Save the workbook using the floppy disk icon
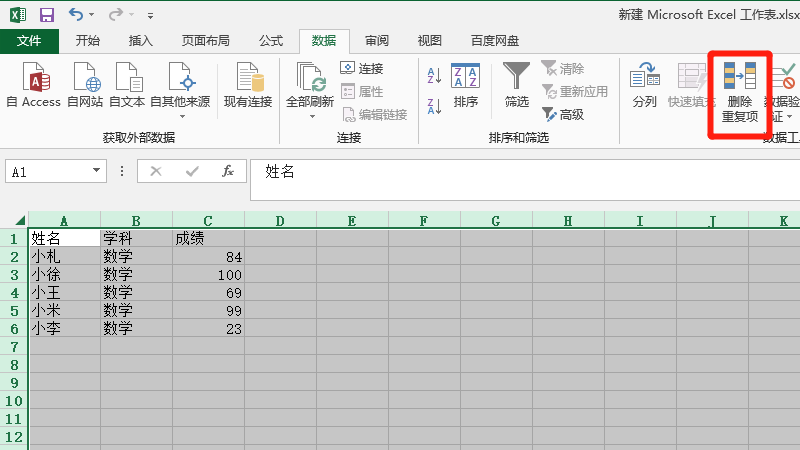Image resolution: width=800 pixels, height=450 pixels. (47, 15)
